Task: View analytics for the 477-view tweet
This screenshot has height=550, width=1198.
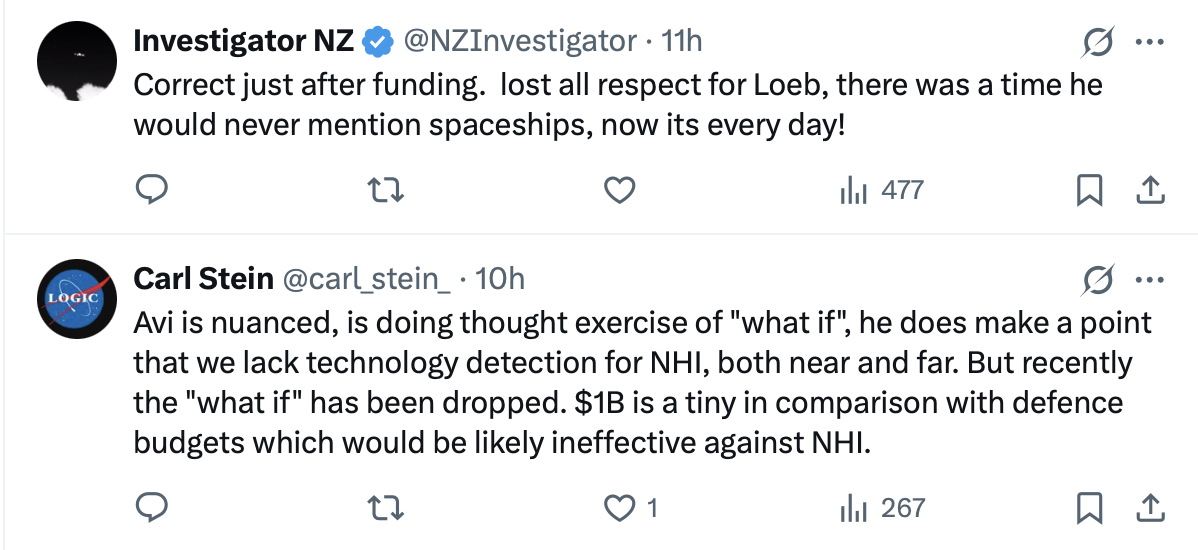Action: (x=881, y=189)
